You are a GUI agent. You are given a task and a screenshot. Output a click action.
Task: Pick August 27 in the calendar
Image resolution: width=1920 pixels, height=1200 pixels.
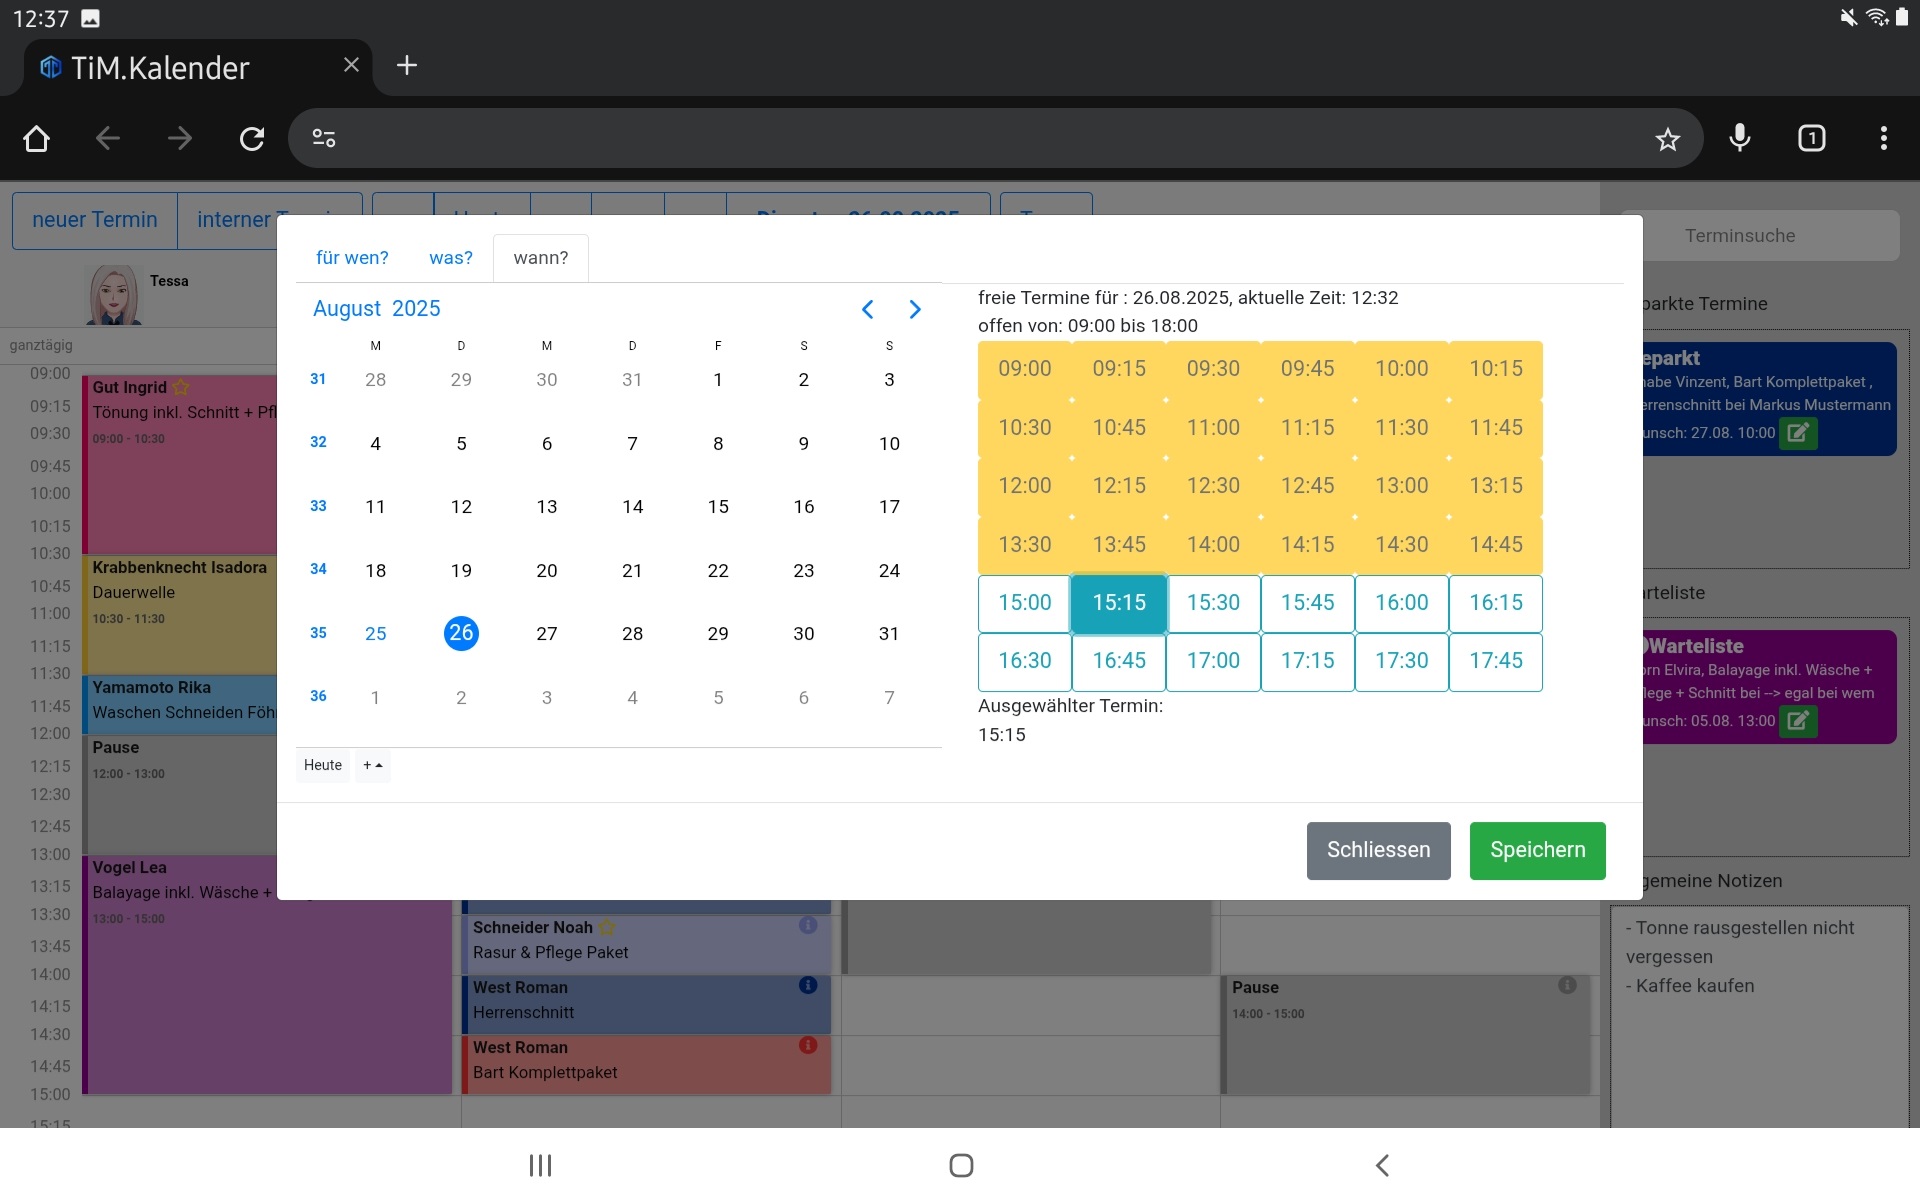click(x=547, y=634)
